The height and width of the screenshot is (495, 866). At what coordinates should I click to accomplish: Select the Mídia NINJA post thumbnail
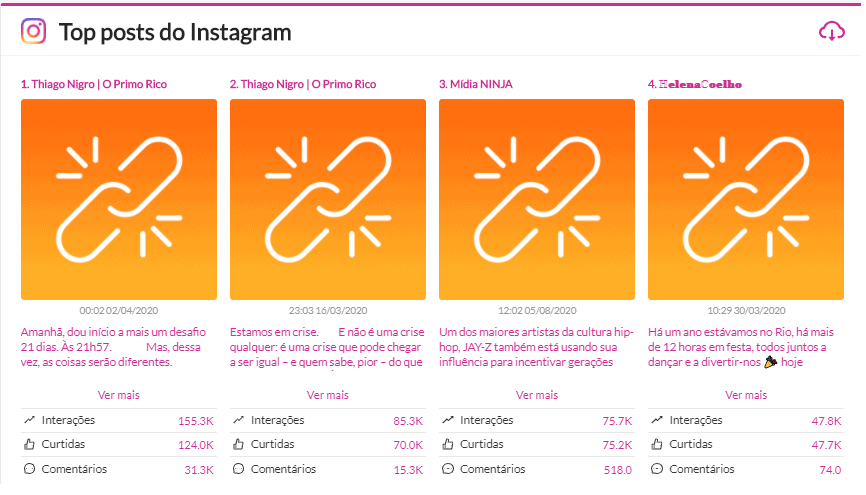click(x=537, y=199)
